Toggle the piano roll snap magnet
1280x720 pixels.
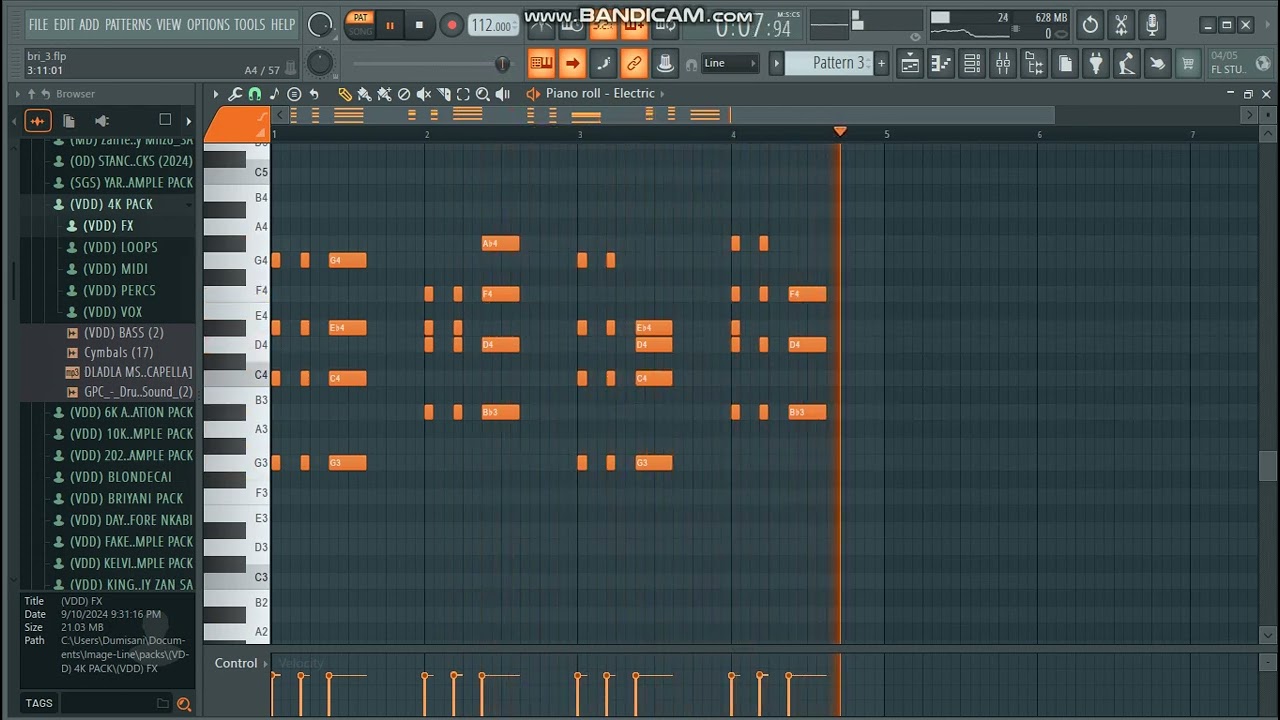255,94
